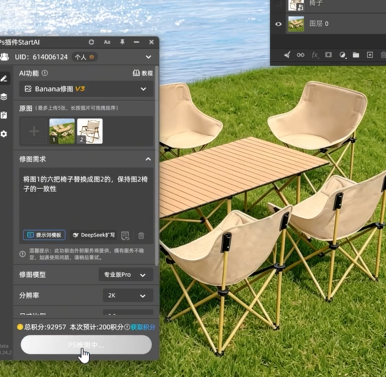Image resolution: width=386 pixels, height=377 pixels.
Task: Select the 椅子 layer thumbnail
Action: point(296,5)
